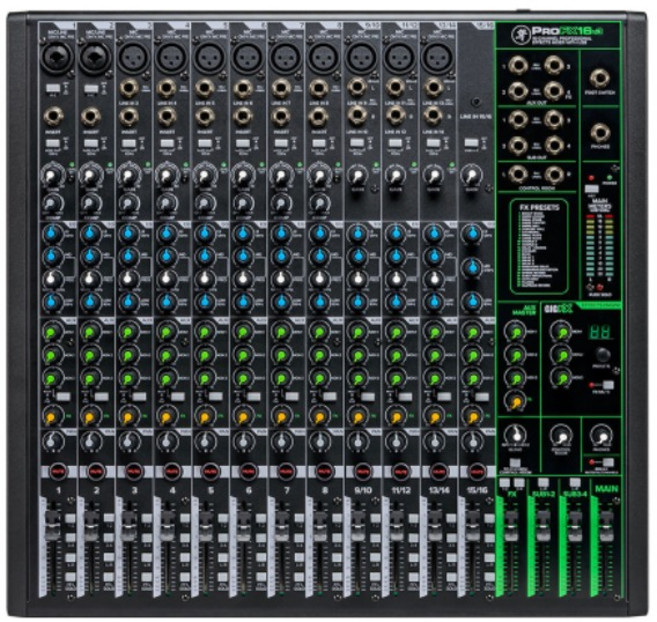Screen dimensions: 657x622
Task: Click the break switch near phones knob
Action: tap(608, 462)
